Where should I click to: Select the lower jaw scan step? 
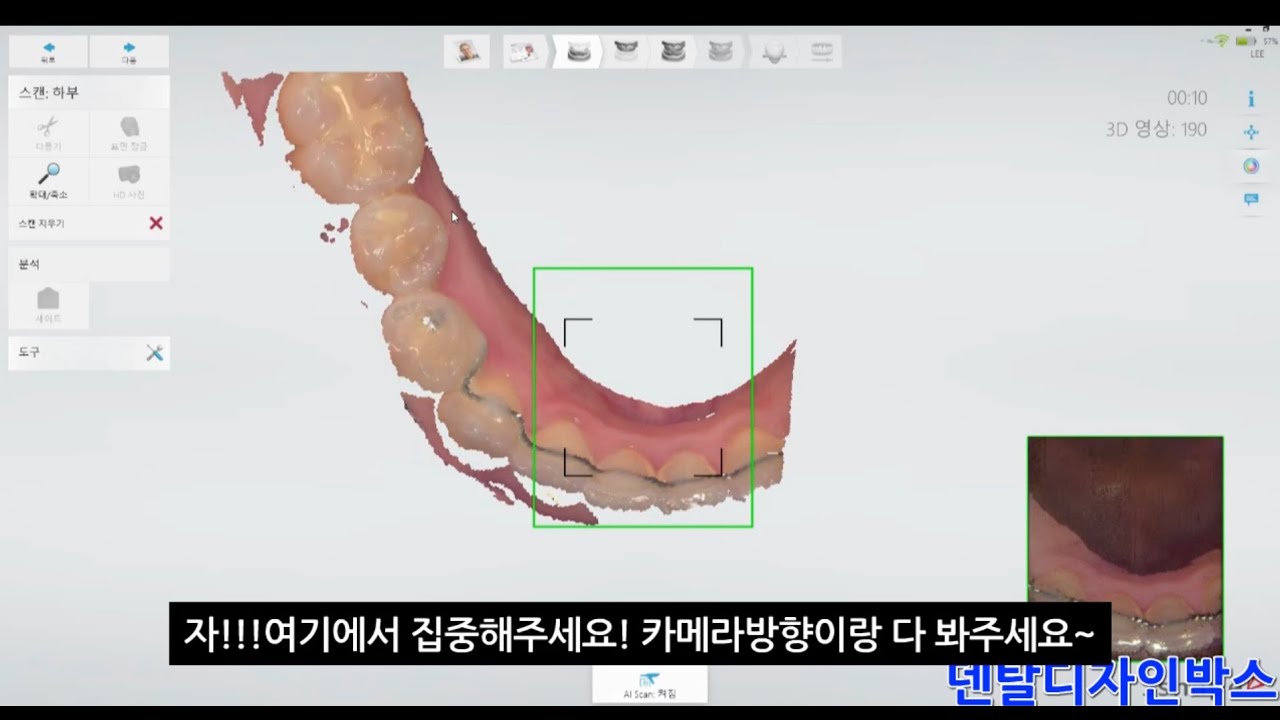pos(578,51)
